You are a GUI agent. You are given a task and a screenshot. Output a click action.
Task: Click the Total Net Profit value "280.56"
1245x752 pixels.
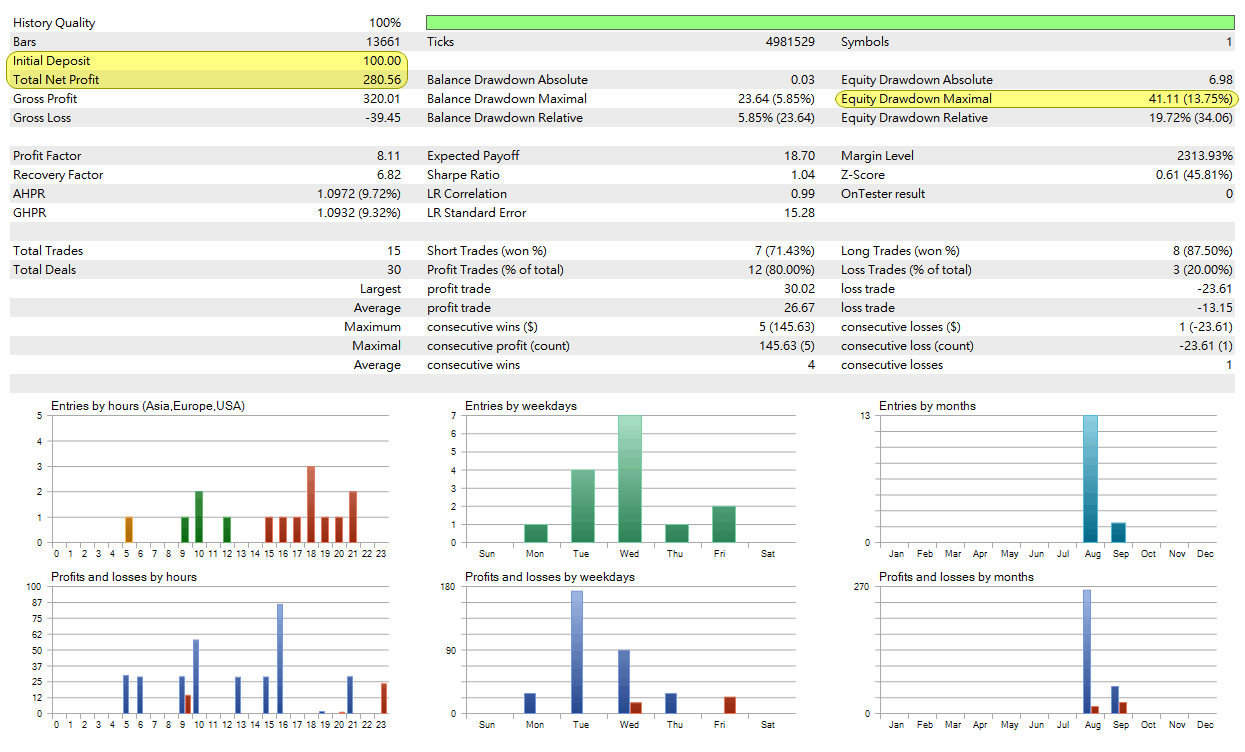tap(382, 80)
